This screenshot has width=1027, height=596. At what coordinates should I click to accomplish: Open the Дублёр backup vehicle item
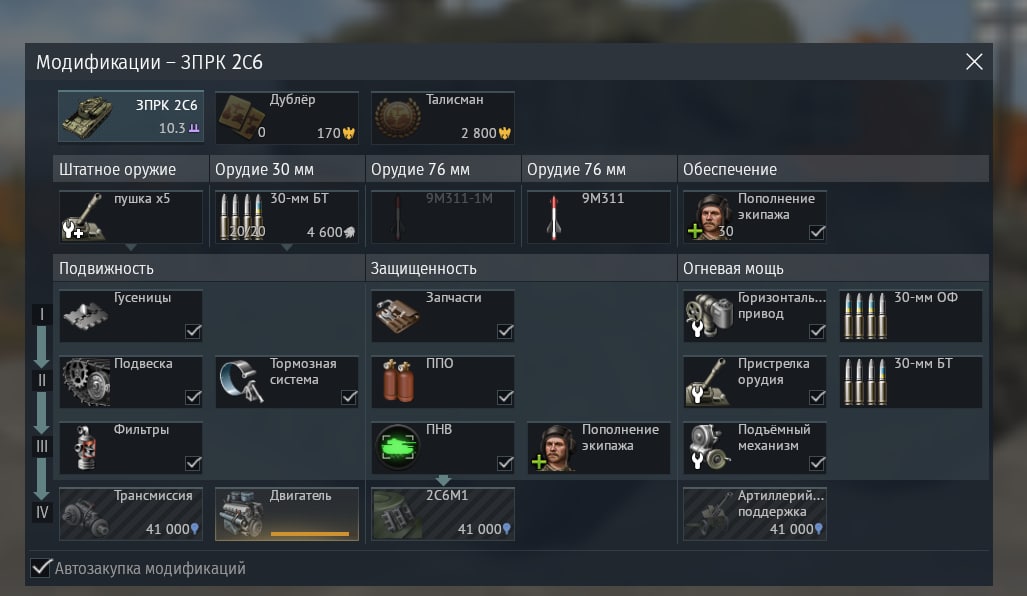[287, 118]
